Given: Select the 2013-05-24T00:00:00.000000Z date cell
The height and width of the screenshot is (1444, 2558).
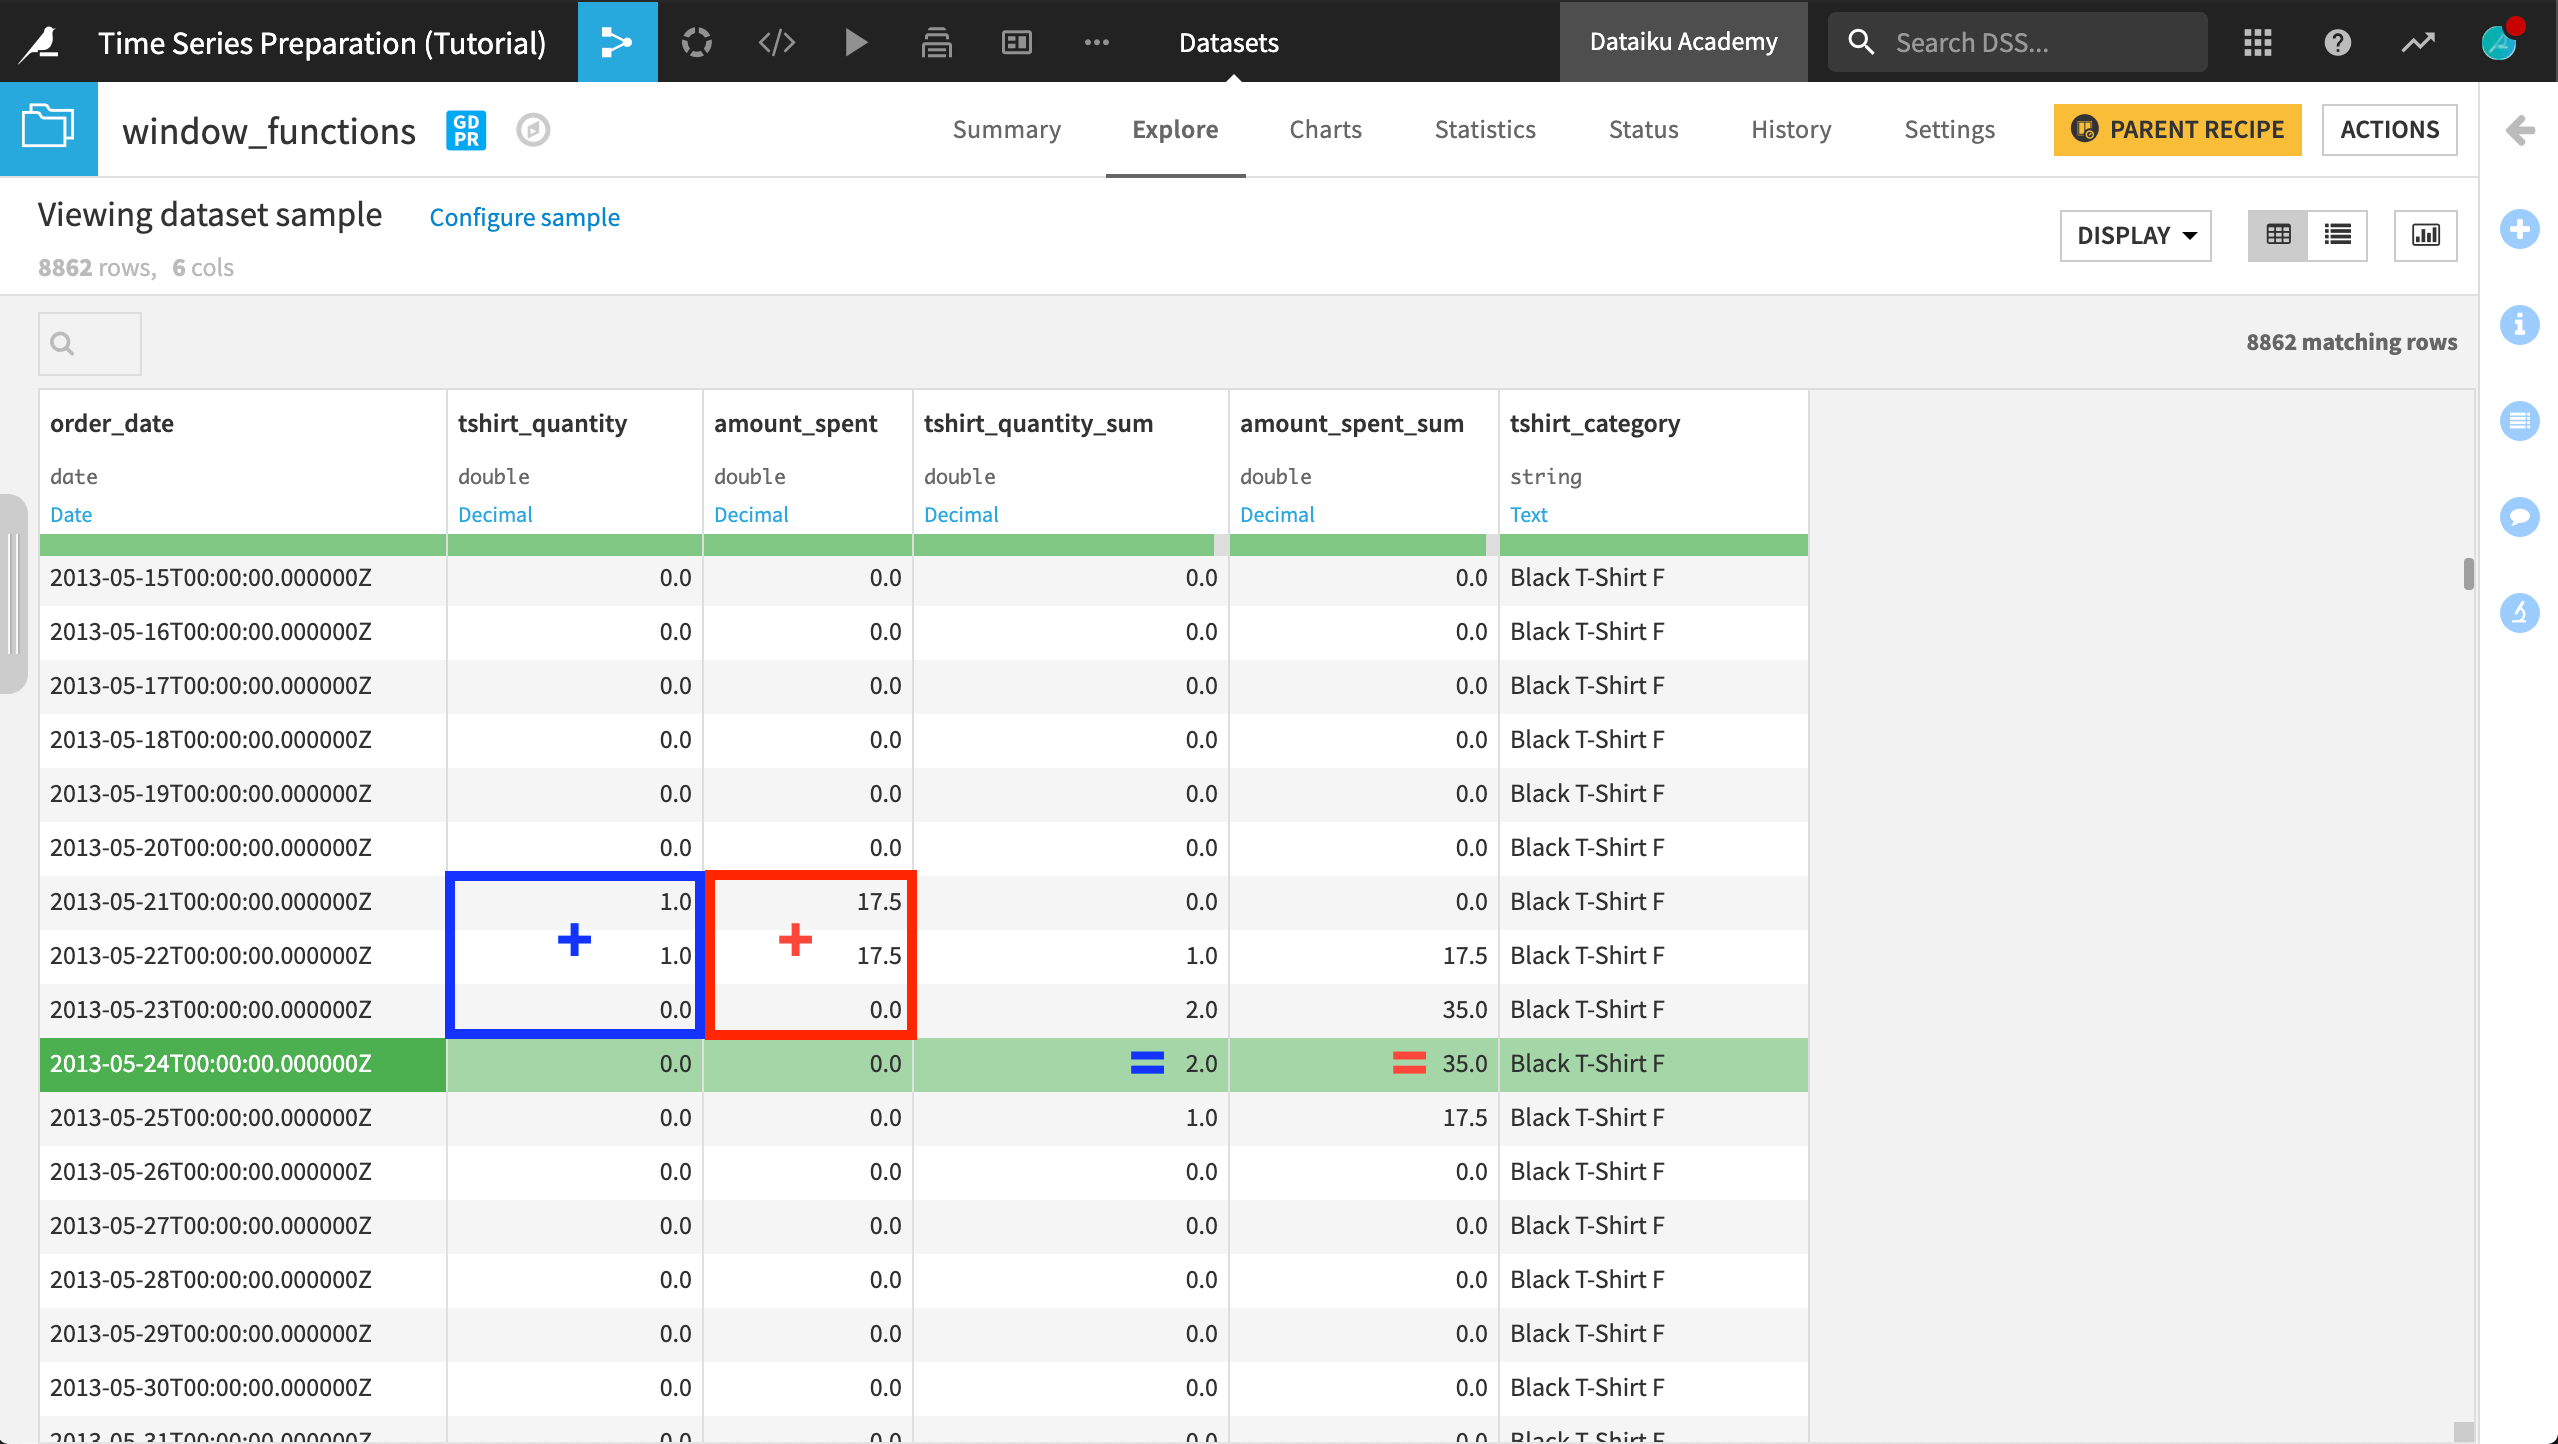Looking at the screenshot, I should click(x=242, y=1064).
